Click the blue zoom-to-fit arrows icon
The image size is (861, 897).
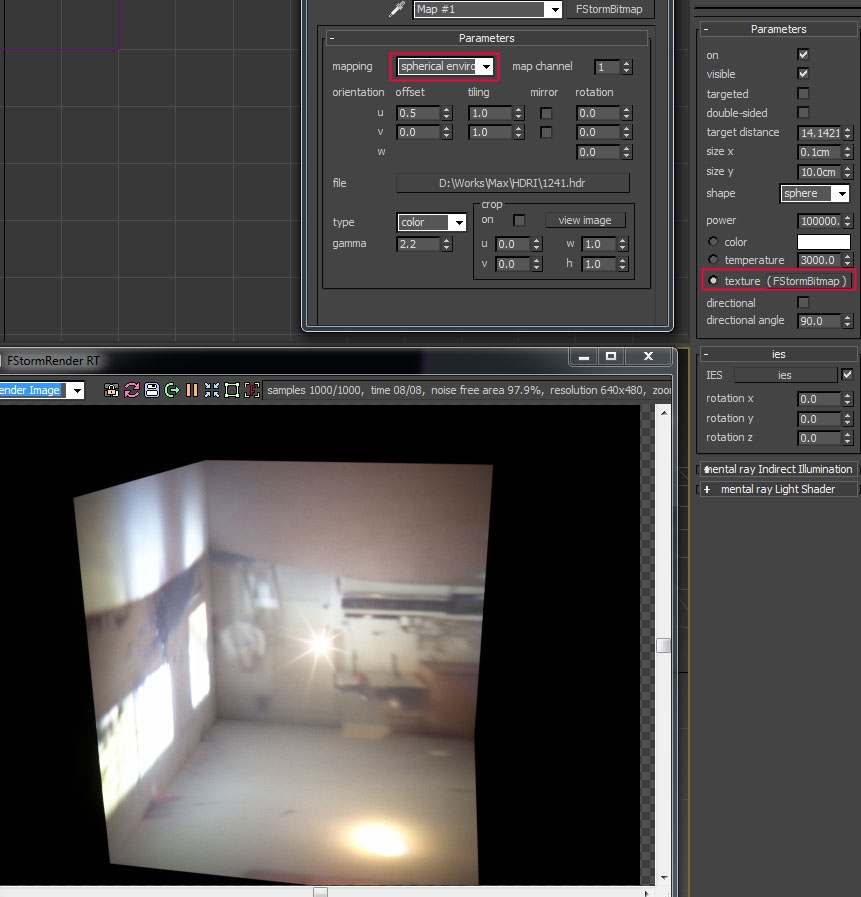point(212,390)
